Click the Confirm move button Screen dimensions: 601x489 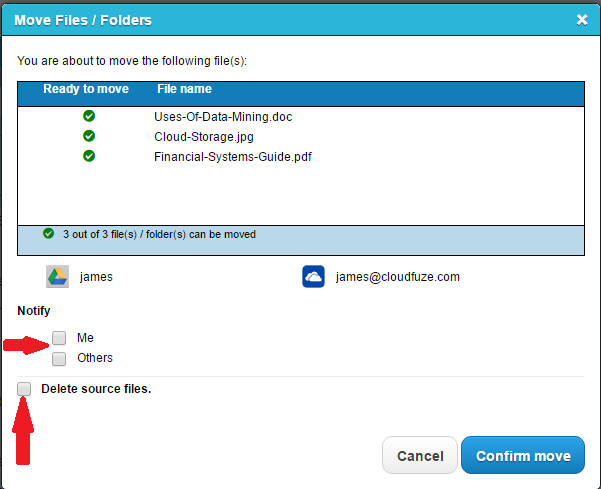(x=523, y=456)
